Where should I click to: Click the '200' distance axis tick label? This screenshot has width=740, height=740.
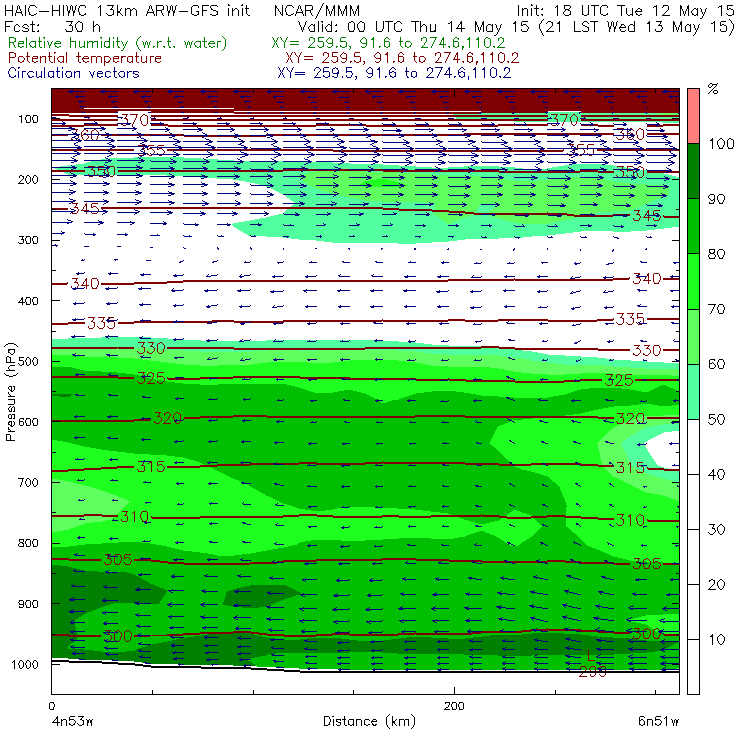point(454,706)
